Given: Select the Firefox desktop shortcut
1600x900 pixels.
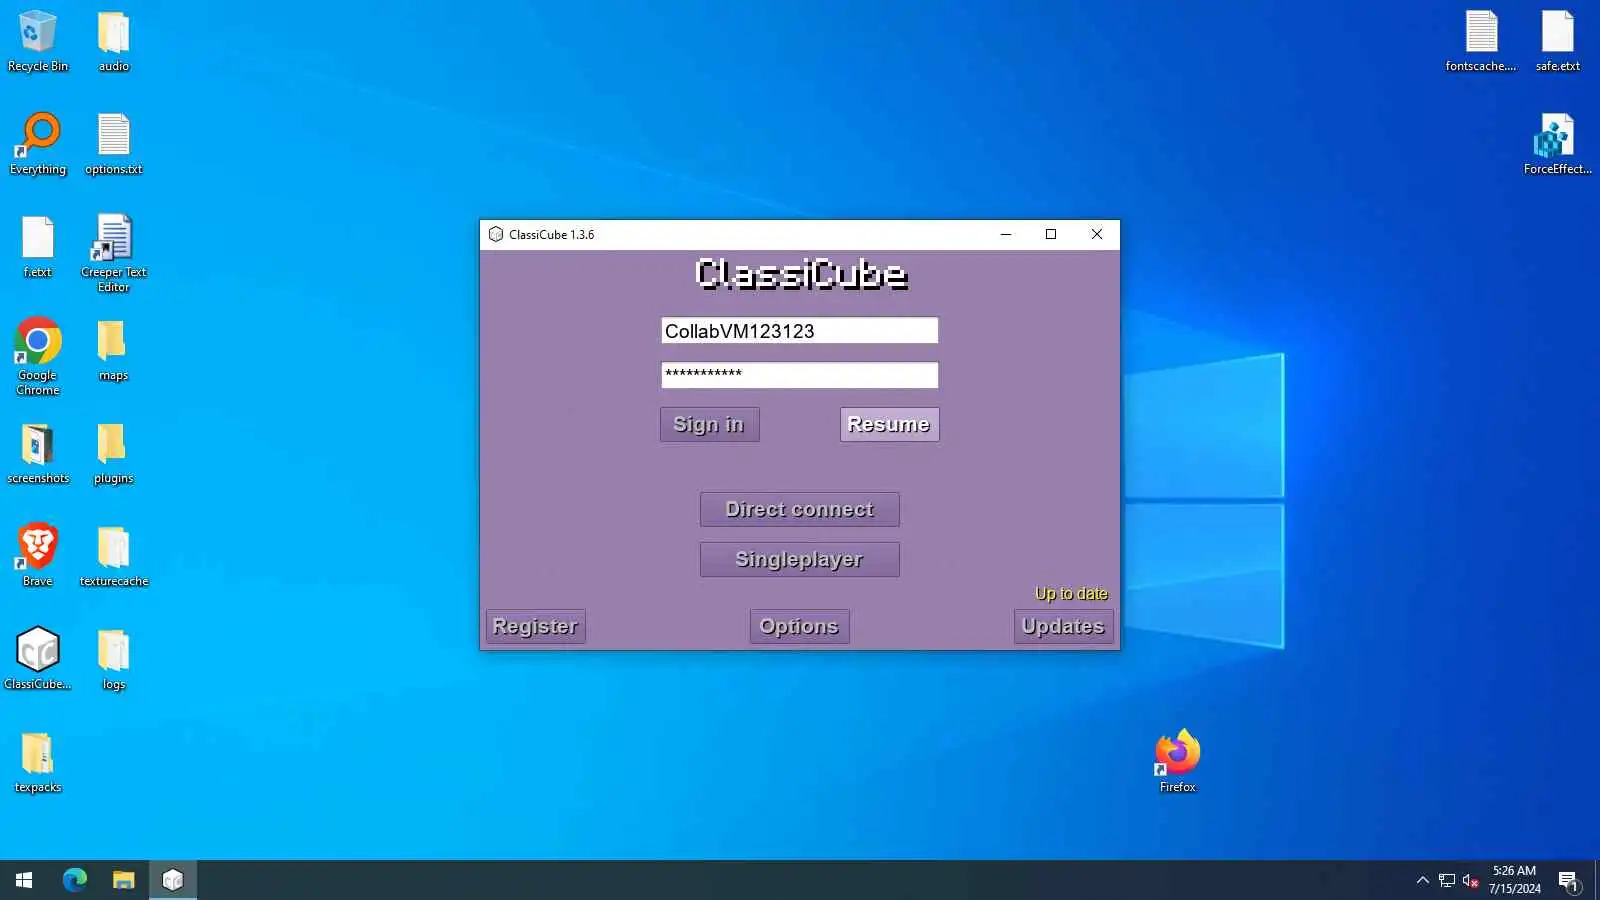Looking at the screenshot, I should 1177,762.
